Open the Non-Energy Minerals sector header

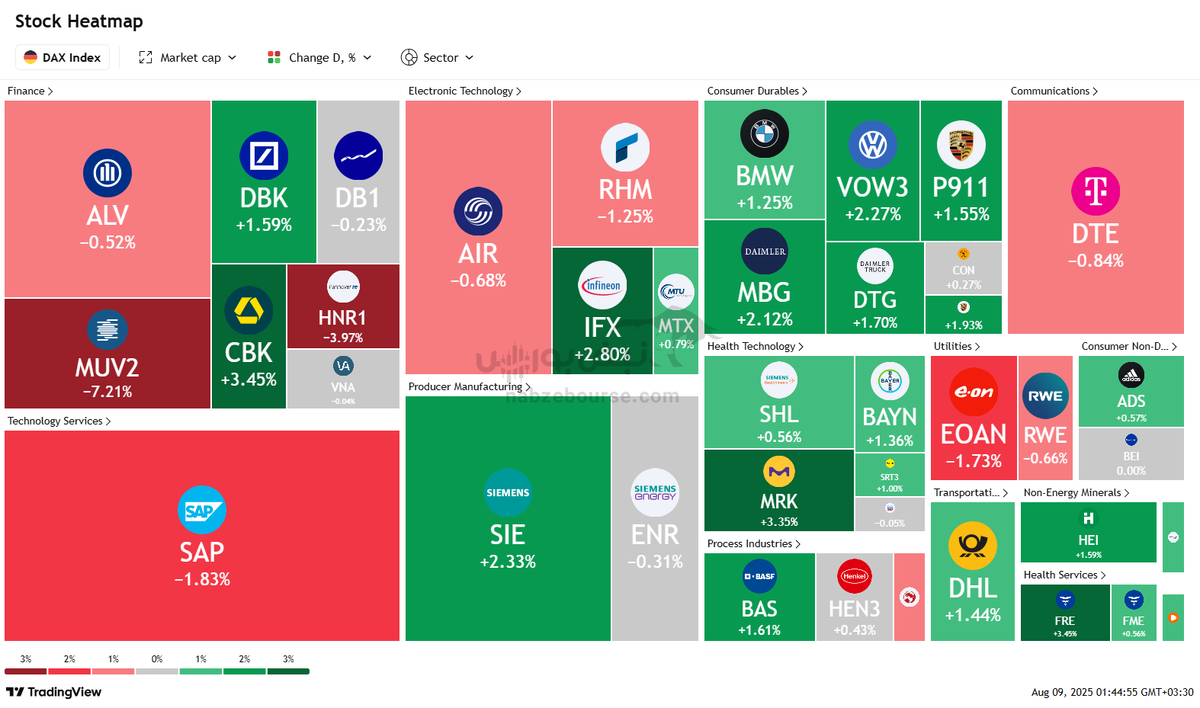coord(1077,492)
